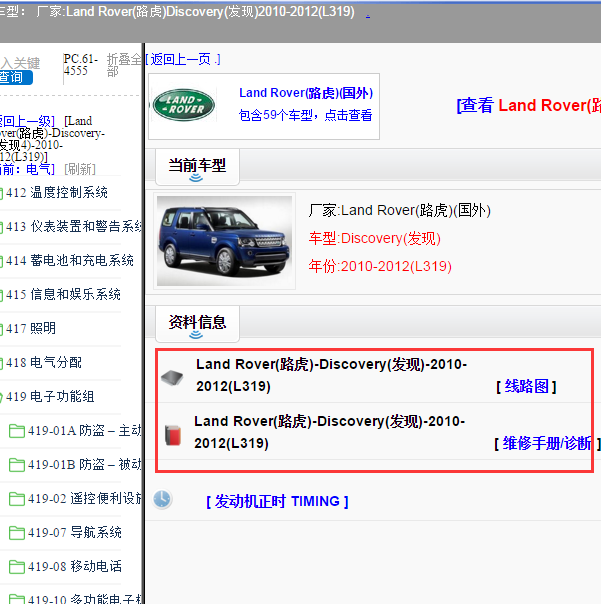
Task: Click 折叠全部 collapse all link
Action: tap(124, 65)
